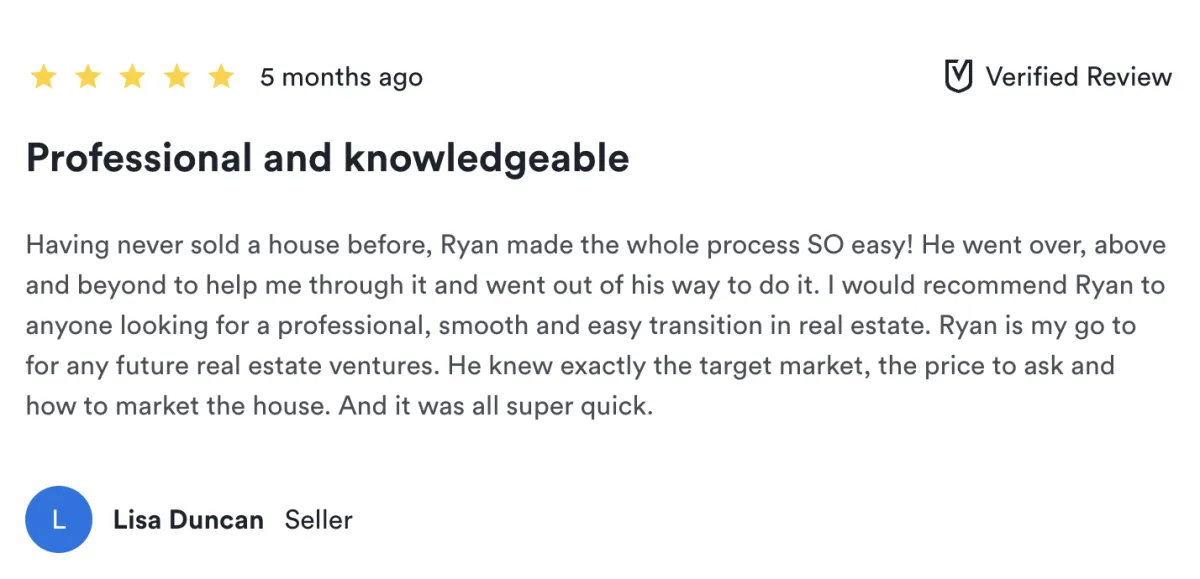Click the "Professional and knowledgeable" review title
This screenshot has width=1200, height=579.
(327, 158)
